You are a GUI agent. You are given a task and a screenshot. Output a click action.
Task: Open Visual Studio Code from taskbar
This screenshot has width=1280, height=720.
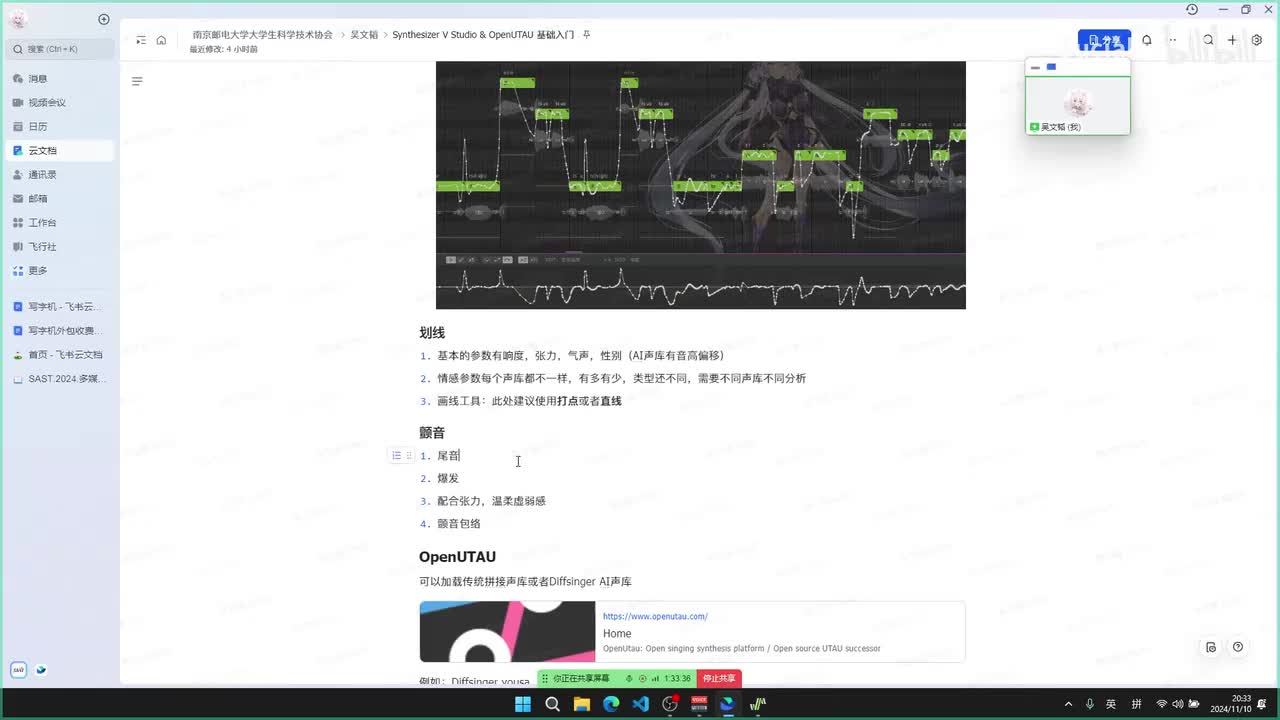click(641, 704)
